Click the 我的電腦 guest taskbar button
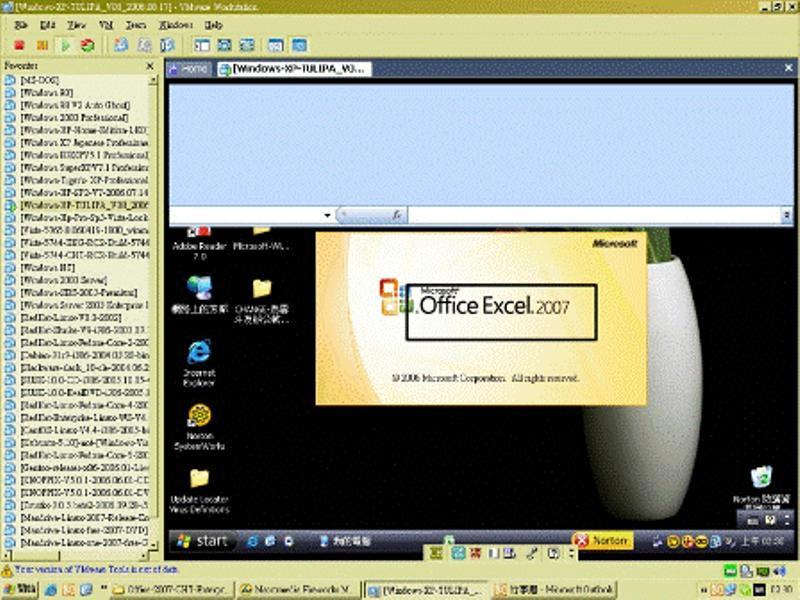 (345, 541)
